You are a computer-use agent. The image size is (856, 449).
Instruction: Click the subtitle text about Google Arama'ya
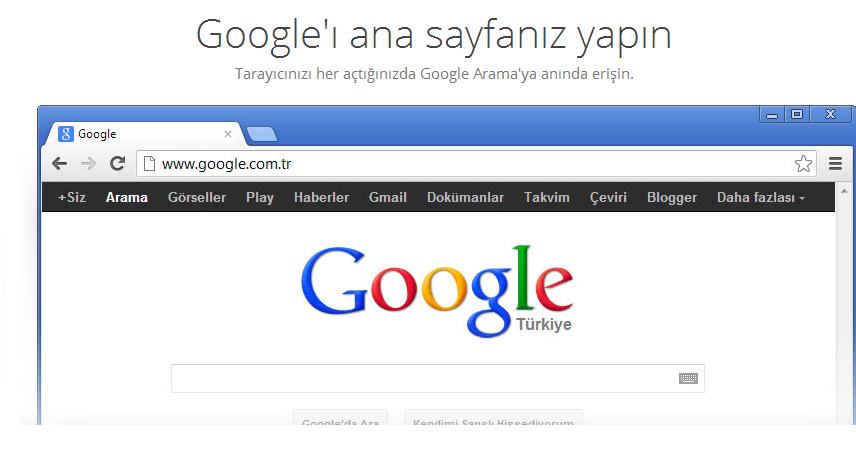(434, 74)
